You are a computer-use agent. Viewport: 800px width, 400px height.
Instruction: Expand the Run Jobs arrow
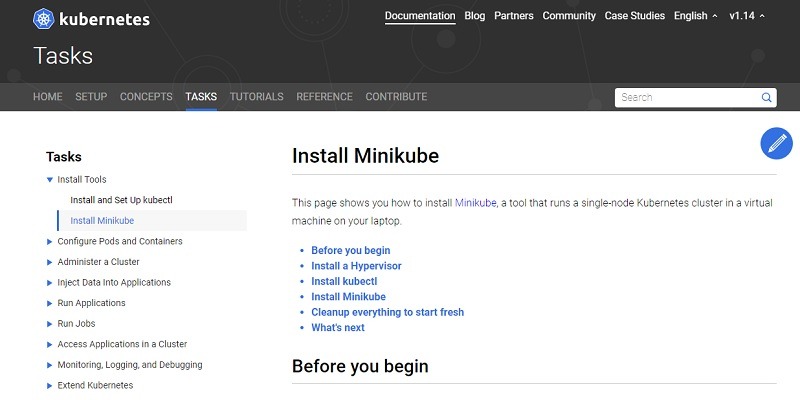coord(49,324)
